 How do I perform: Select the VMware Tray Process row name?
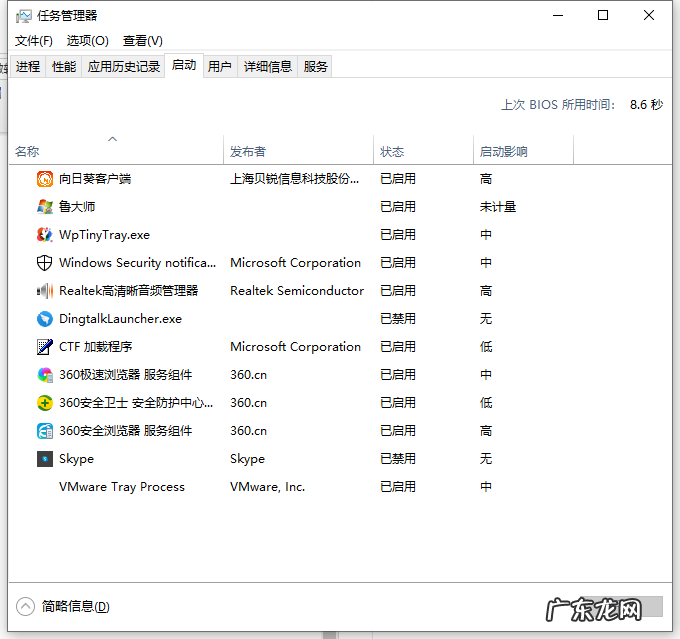click(x=122, y=487)
